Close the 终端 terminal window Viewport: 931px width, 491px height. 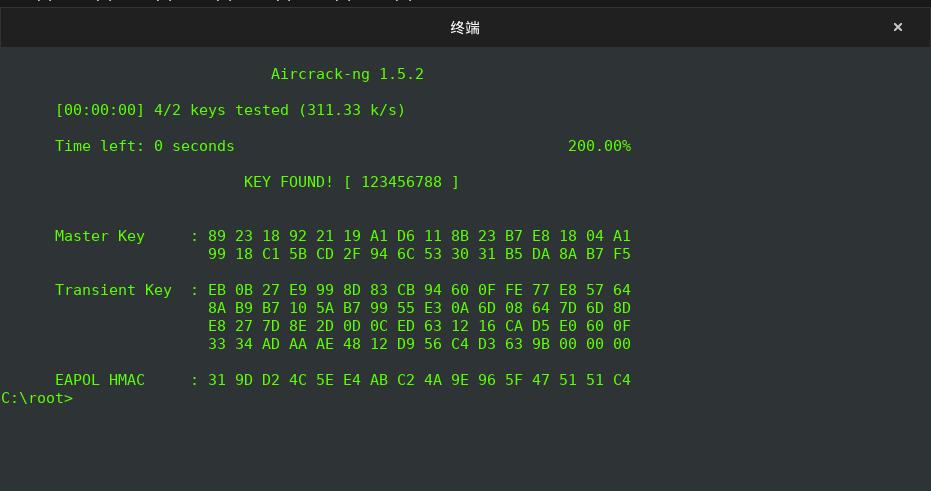pyautogui.click(x=897, y=27)
